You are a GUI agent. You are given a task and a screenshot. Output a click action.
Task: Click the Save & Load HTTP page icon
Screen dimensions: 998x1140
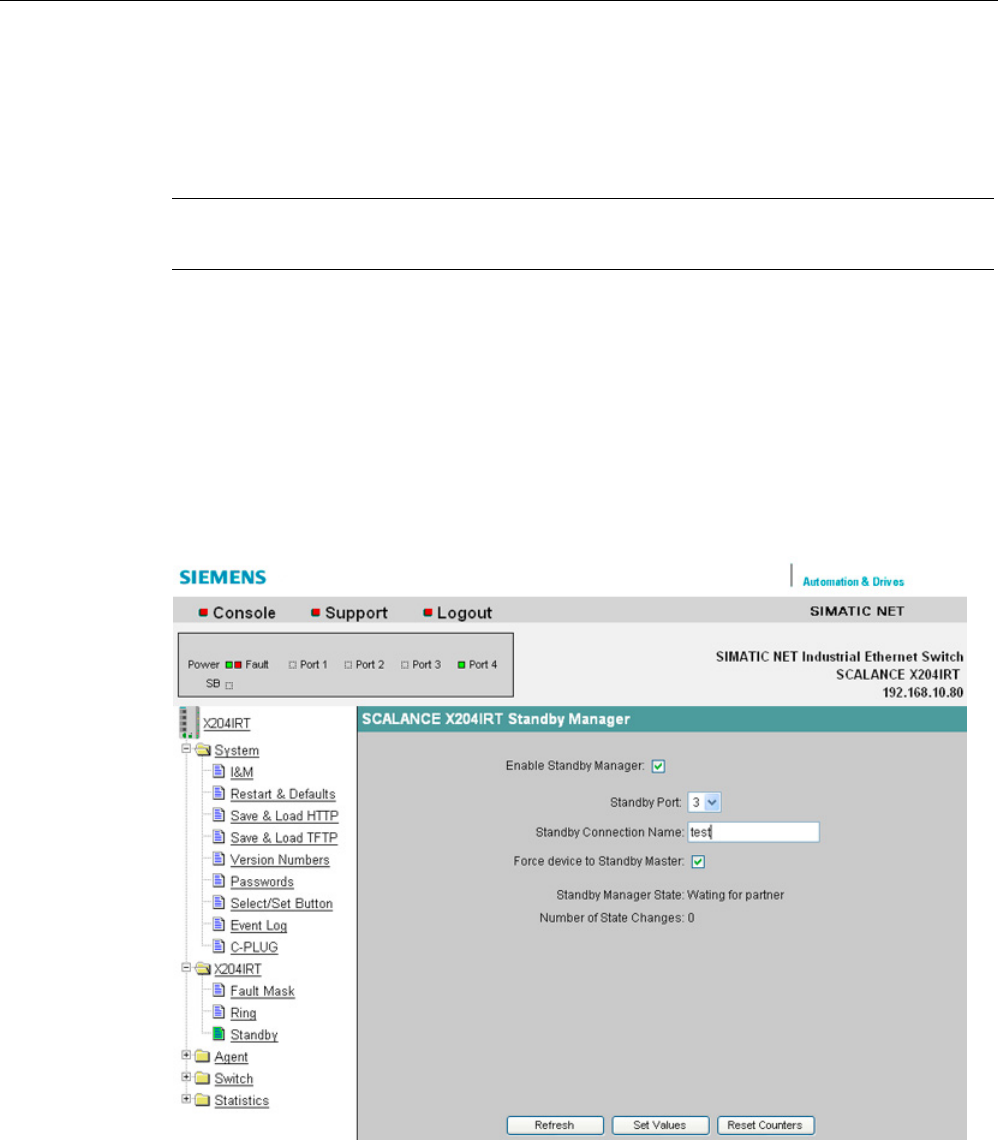(218, 815)
